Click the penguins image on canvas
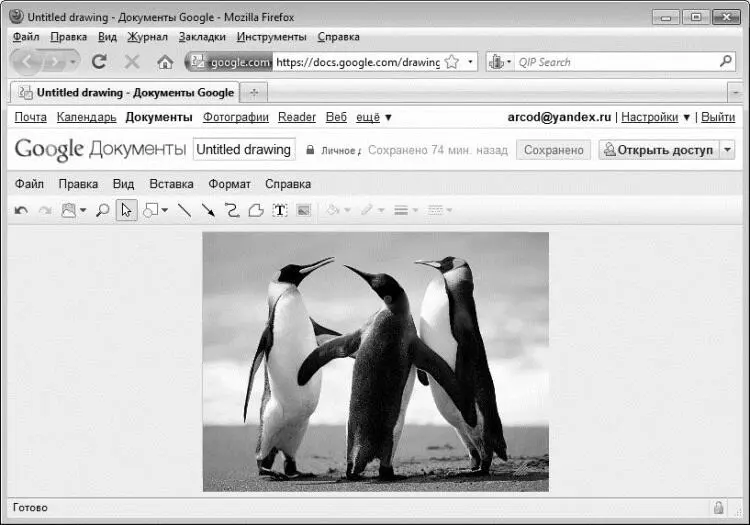 [375, 362]
